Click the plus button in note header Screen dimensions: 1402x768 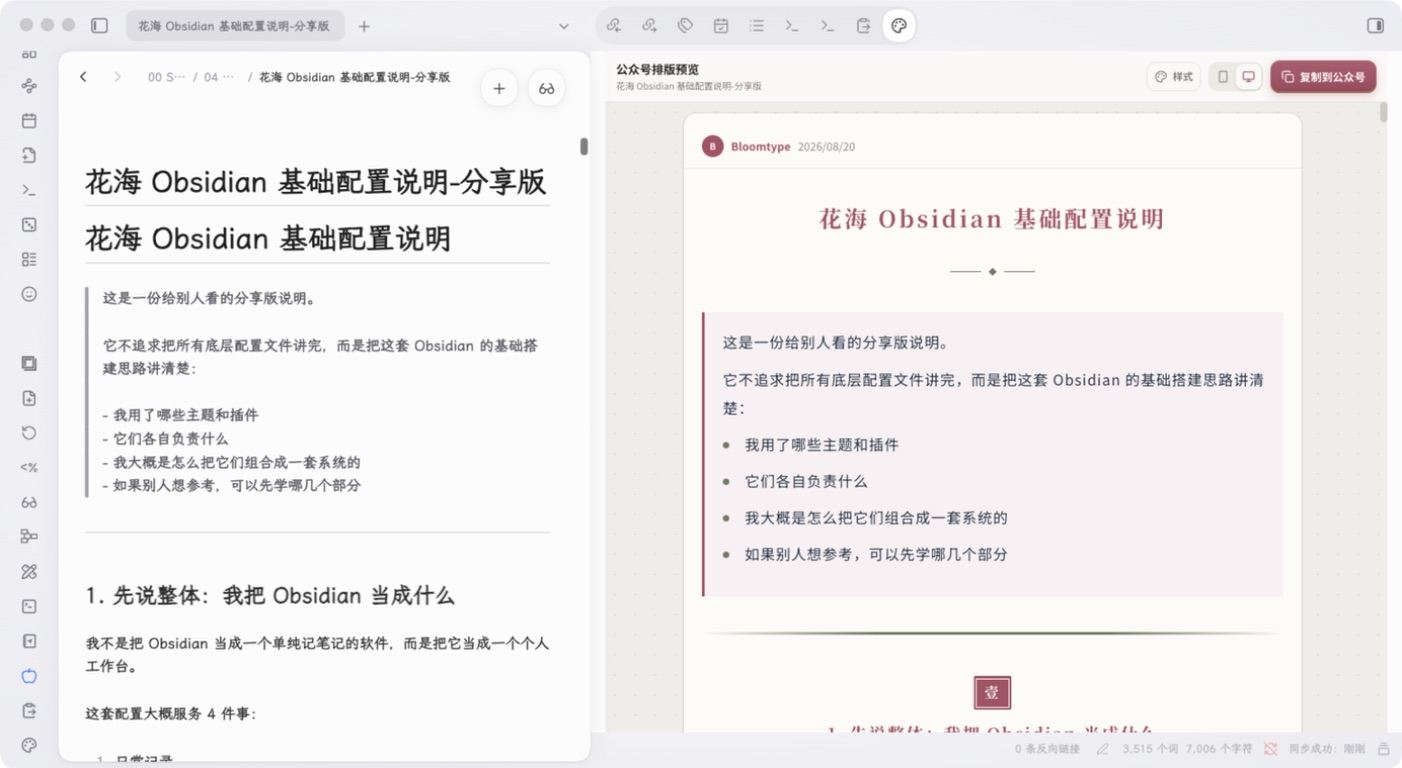click(499, 88)
